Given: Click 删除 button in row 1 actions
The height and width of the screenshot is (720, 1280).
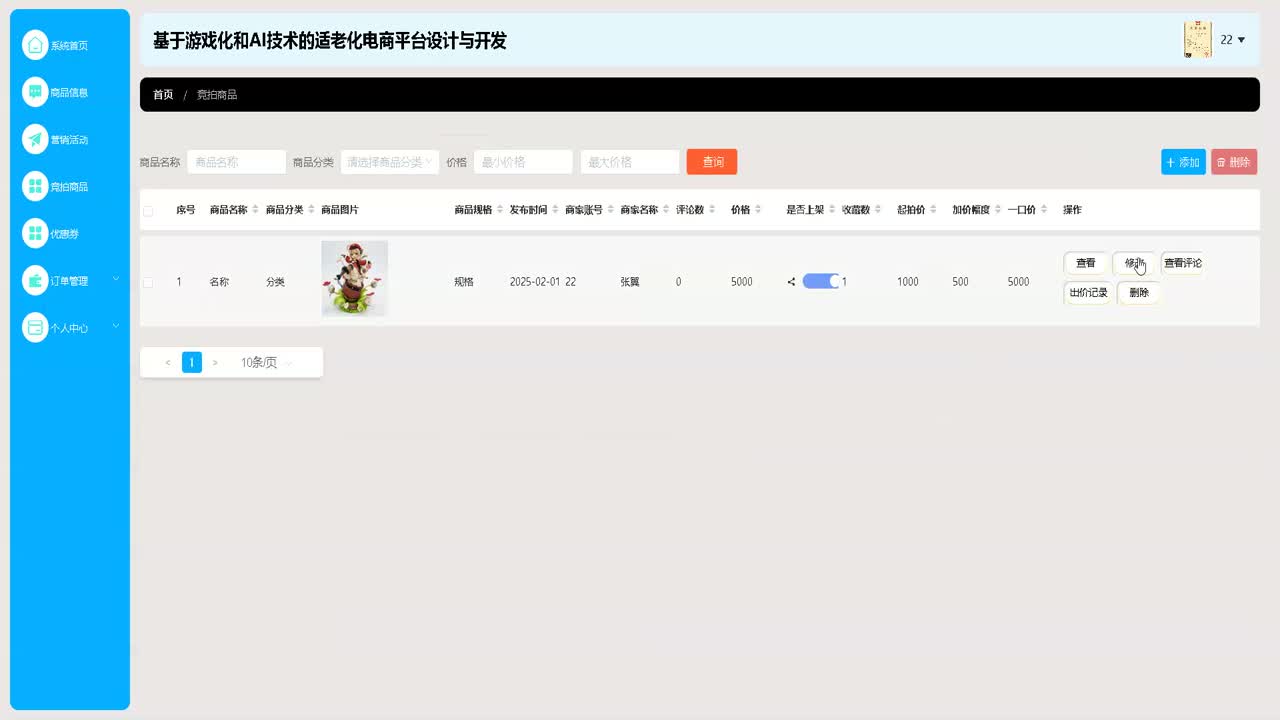Looking at the screenshot, I should click(1139, 293).
